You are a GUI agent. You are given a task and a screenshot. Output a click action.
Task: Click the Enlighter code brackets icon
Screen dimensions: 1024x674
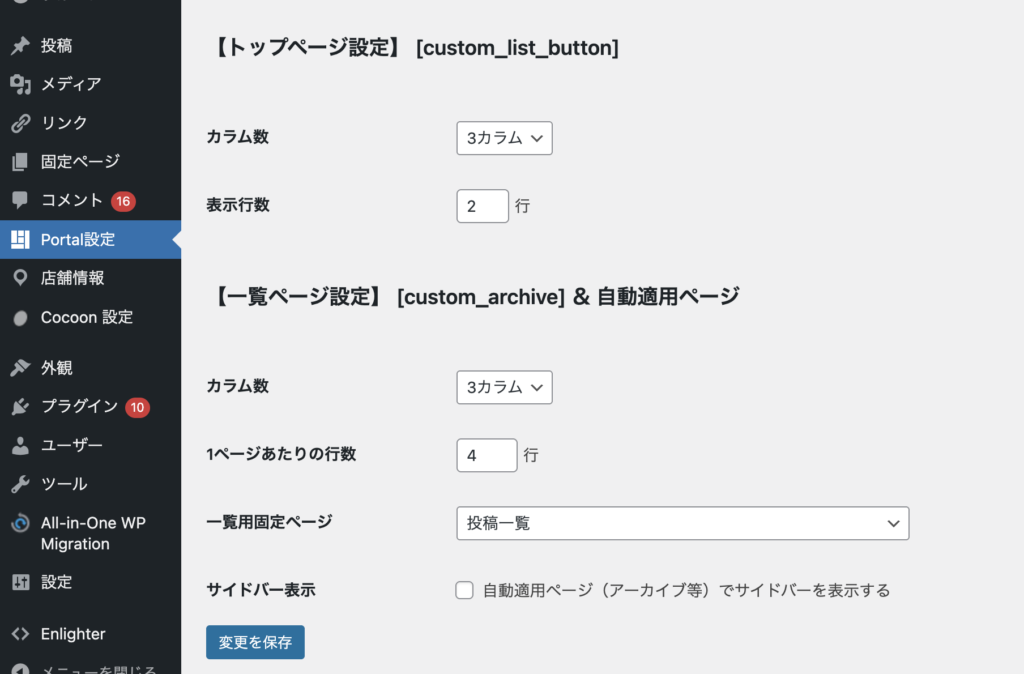[x=20, y=634]
